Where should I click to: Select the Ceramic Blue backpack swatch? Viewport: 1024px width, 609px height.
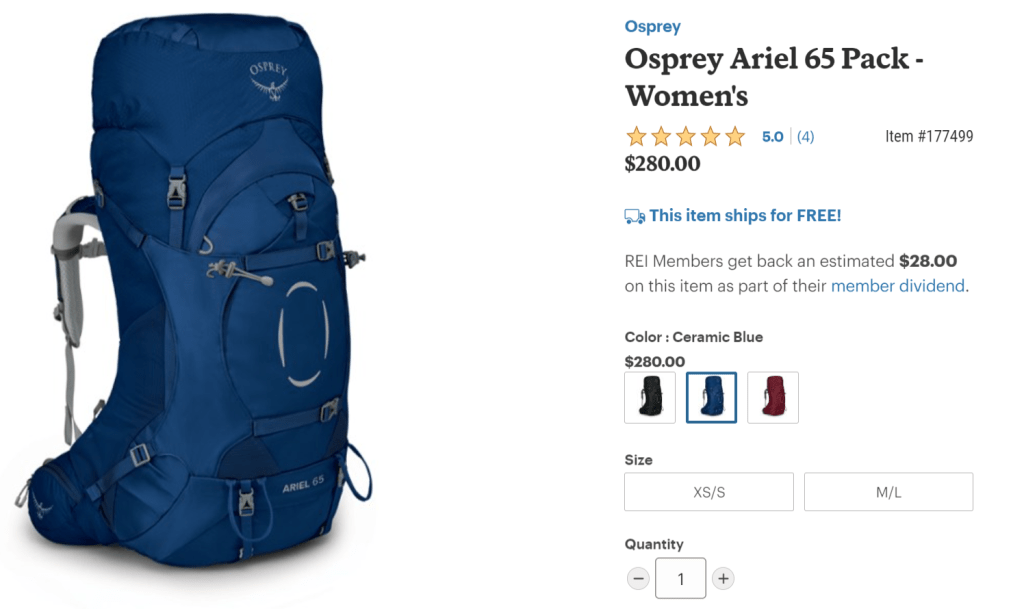point(711,398)
